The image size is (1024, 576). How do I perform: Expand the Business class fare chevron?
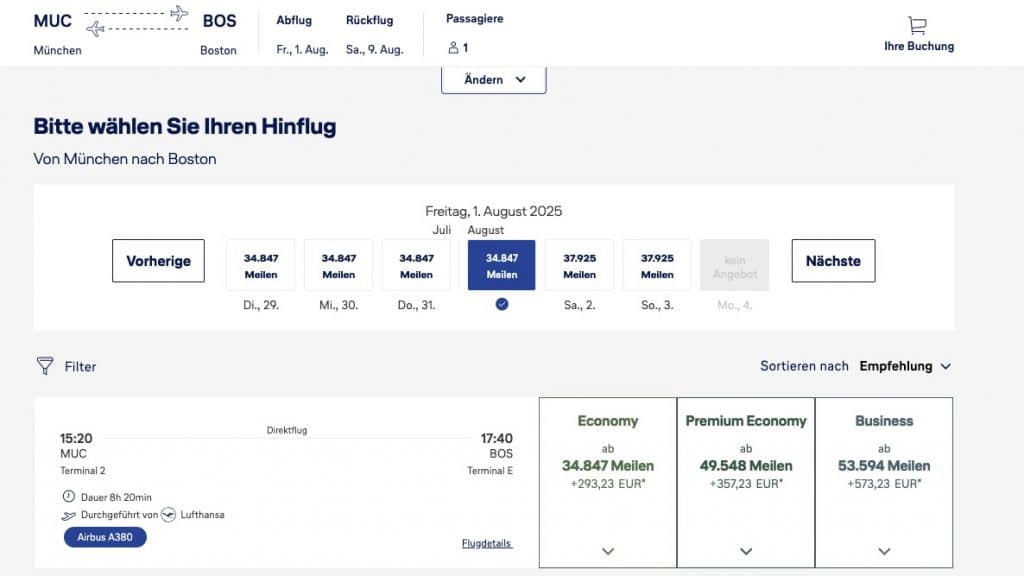883,551
